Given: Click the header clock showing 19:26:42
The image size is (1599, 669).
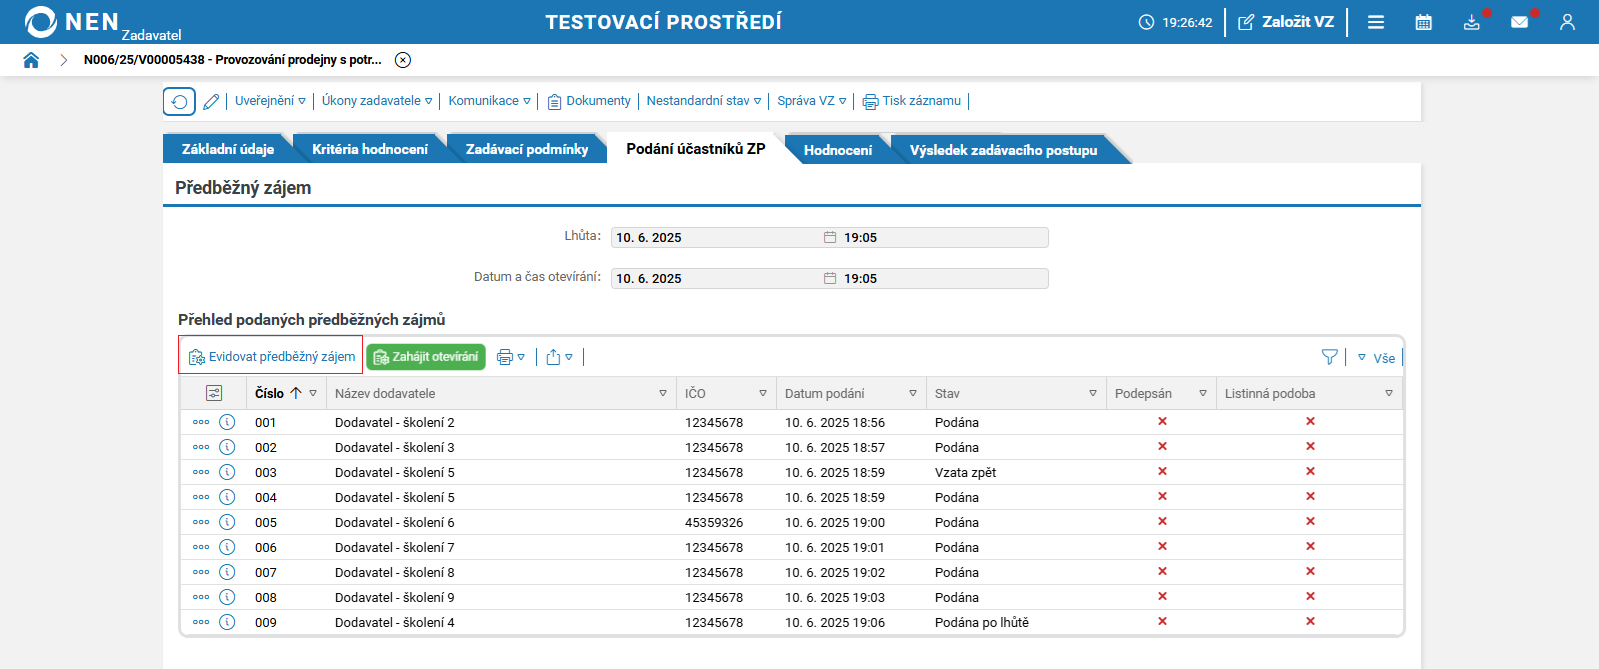Looking at the screenshot, I should point(1176,22).
